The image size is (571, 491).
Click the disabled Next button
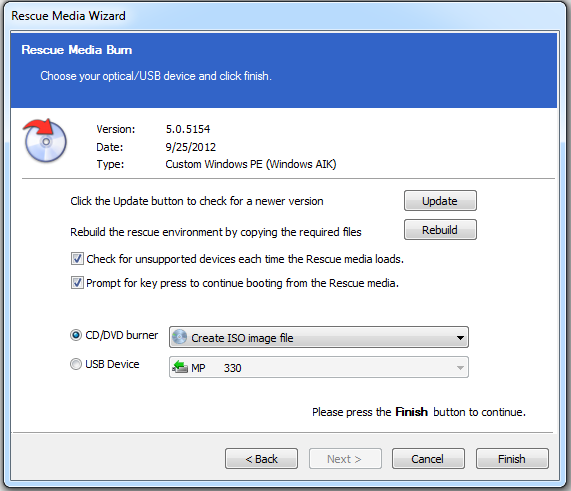pos(345,459)
